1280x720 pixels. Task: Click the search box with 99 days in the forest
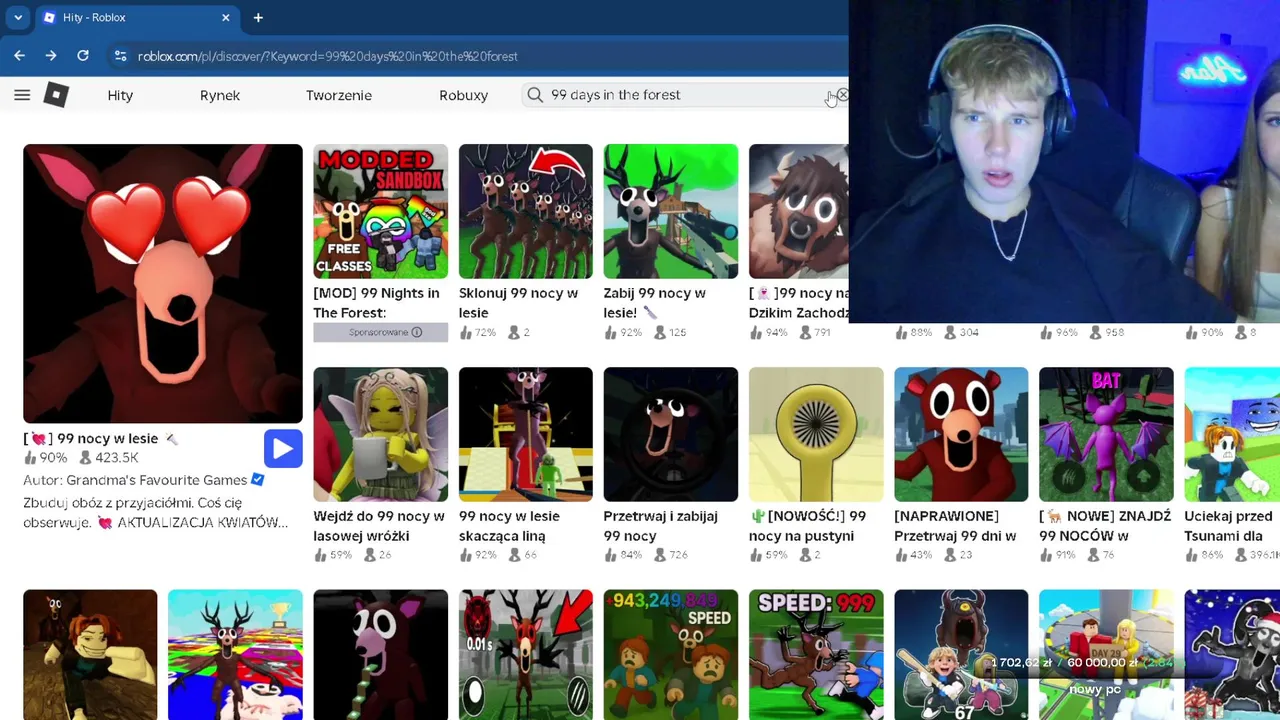click(685, 95)
